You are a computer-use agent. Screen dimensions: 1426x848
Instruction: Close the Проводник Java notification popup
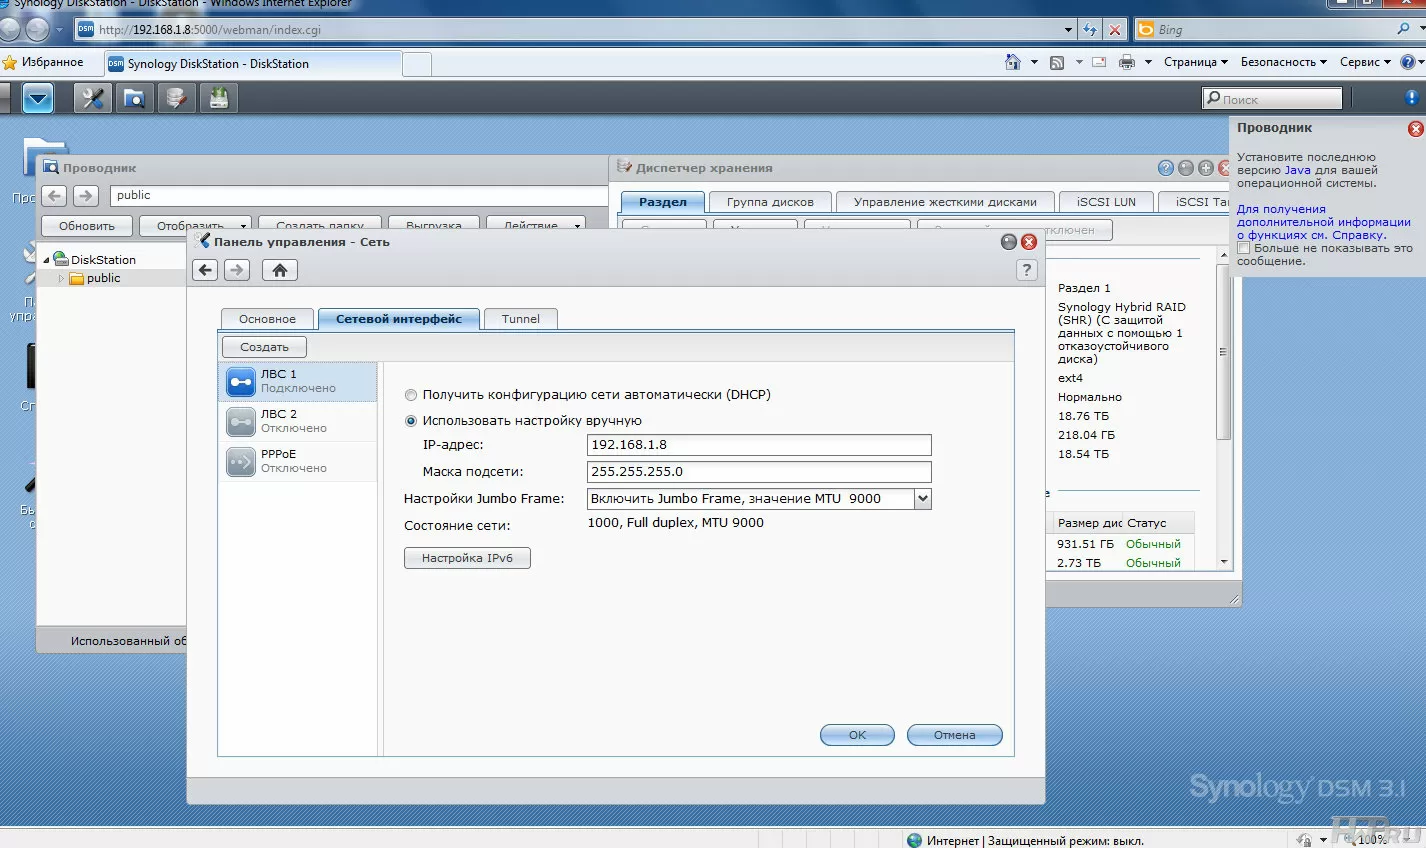coord(1415,129)
